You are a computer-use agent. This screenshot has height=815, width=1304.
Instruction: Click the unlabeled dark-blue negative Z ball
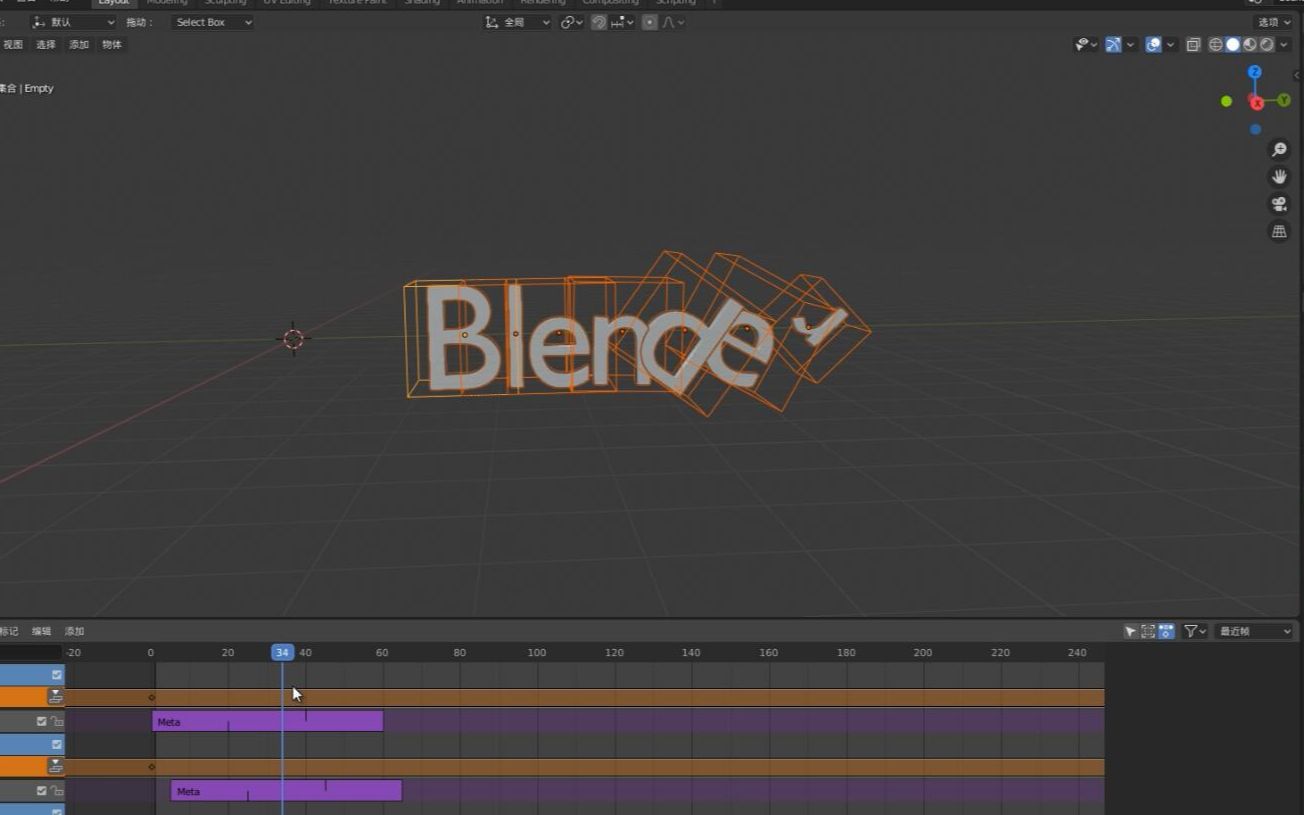coord(1256,129)
